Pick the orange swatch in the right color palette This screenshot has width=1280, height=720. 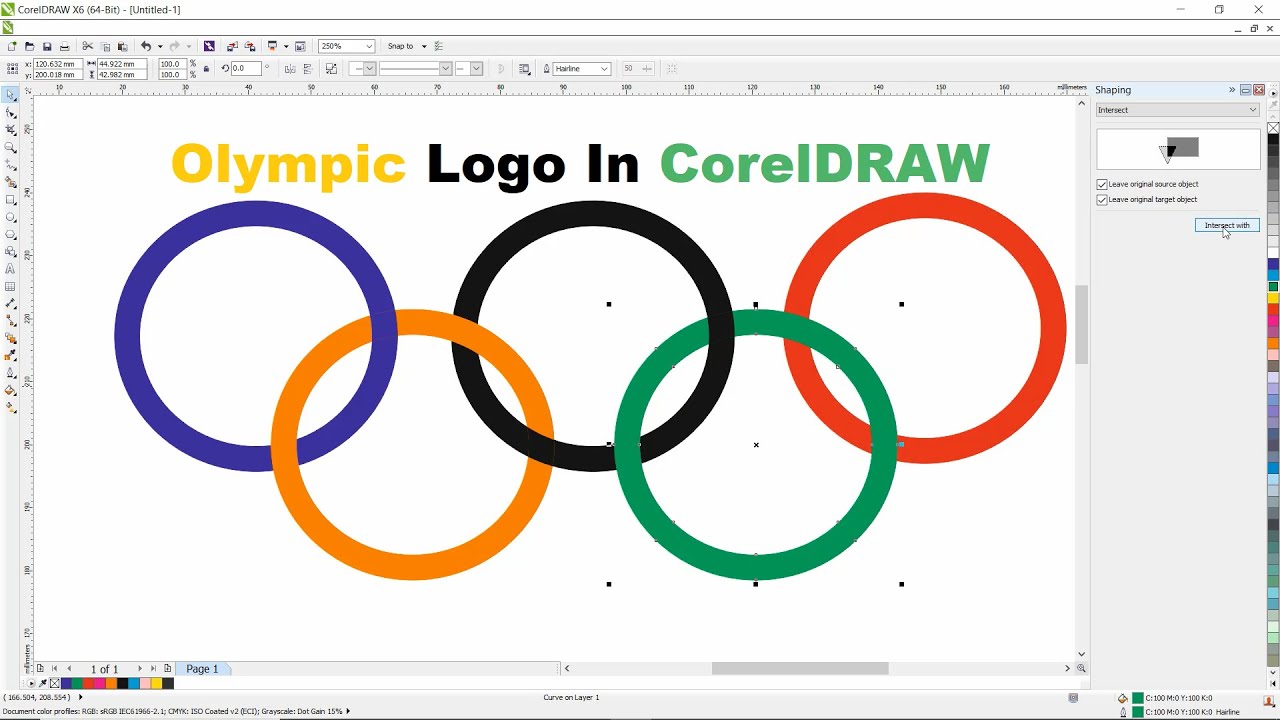coord(1273,343)
